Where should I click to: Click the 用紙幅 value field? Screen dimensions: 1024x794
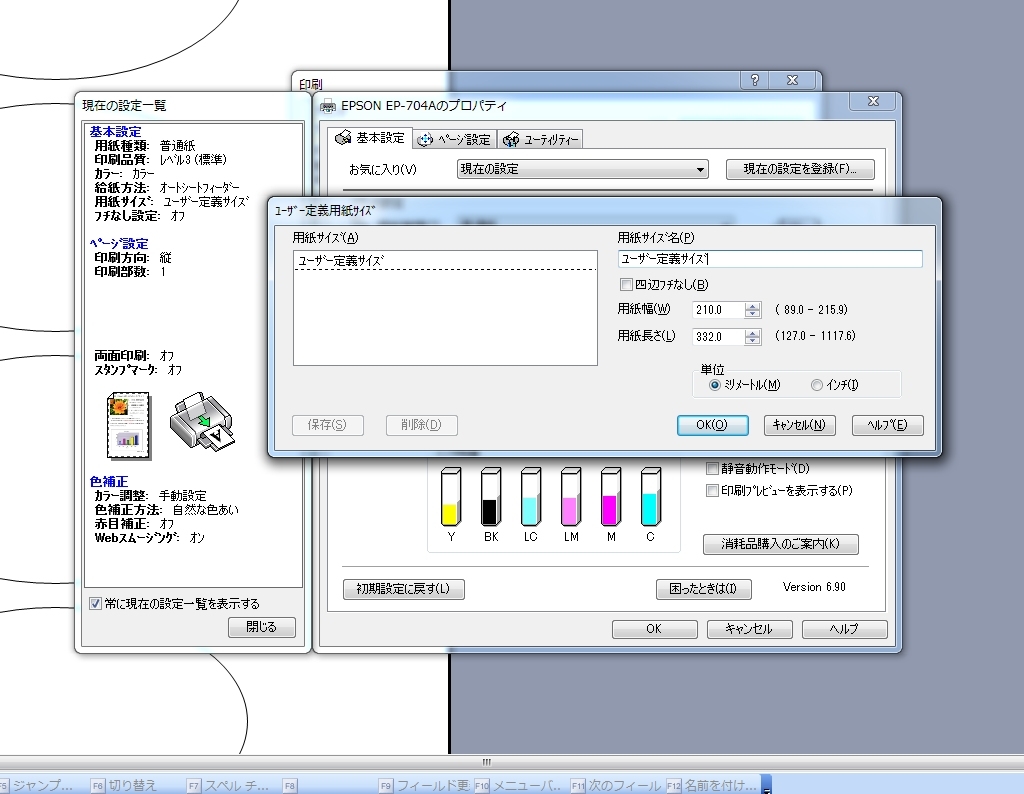tap(719, 310)
